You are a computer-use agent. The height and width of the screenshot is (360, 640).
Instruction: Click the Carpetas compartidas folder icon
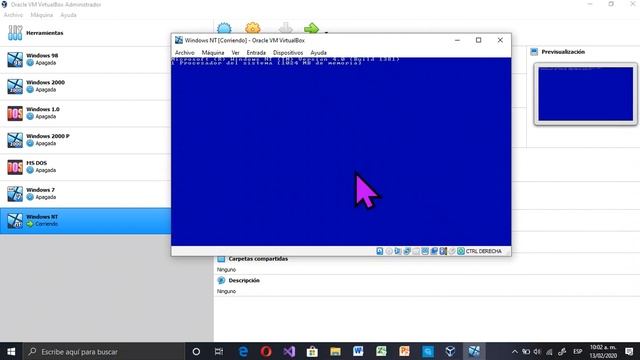coord(221,259)
